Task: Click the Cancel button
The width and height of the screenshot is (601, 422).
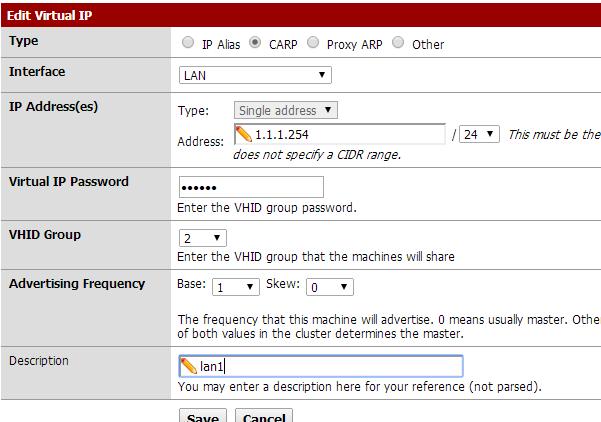Action: tap(264, 416)
